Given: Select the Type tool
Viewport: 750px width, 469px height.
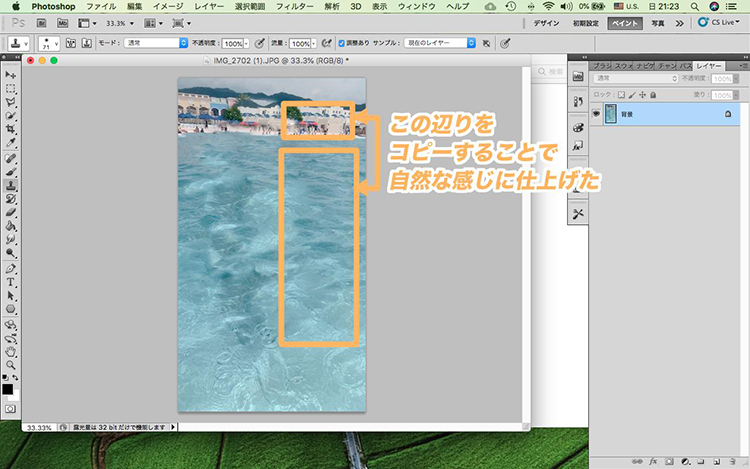Looking at the screenshot, I should pyautogui.click(x=11, y=282).
